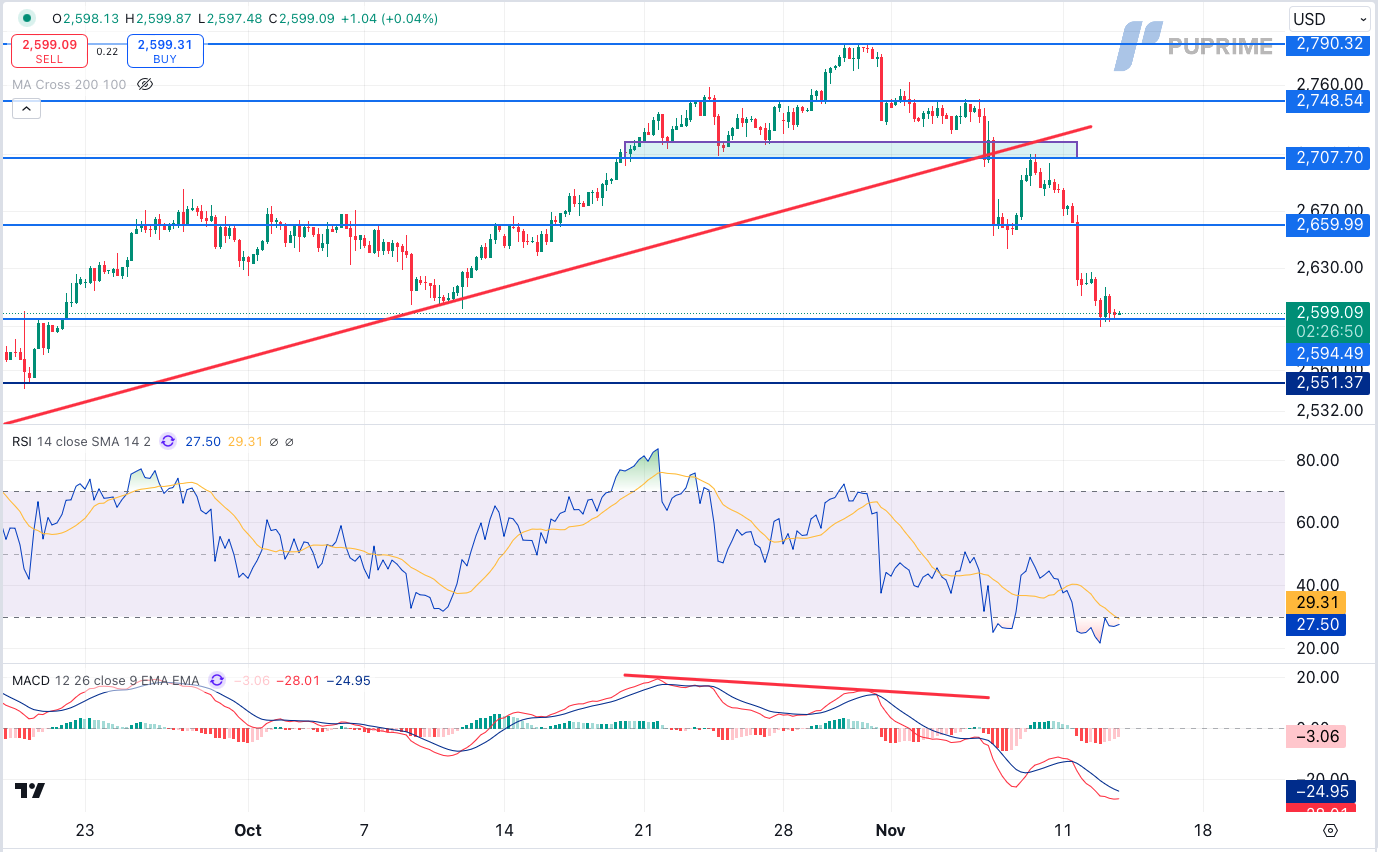Click the RSI 60.00 axis label
1378x852 pixels.
tap(1316, 522)
